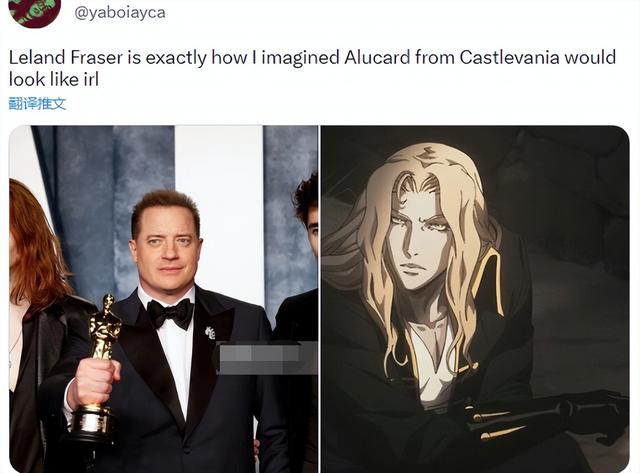Open the left photo of man holding Oscar
Image resolution: width=640 pixels, height=473 pixels.
click(163, 299)
